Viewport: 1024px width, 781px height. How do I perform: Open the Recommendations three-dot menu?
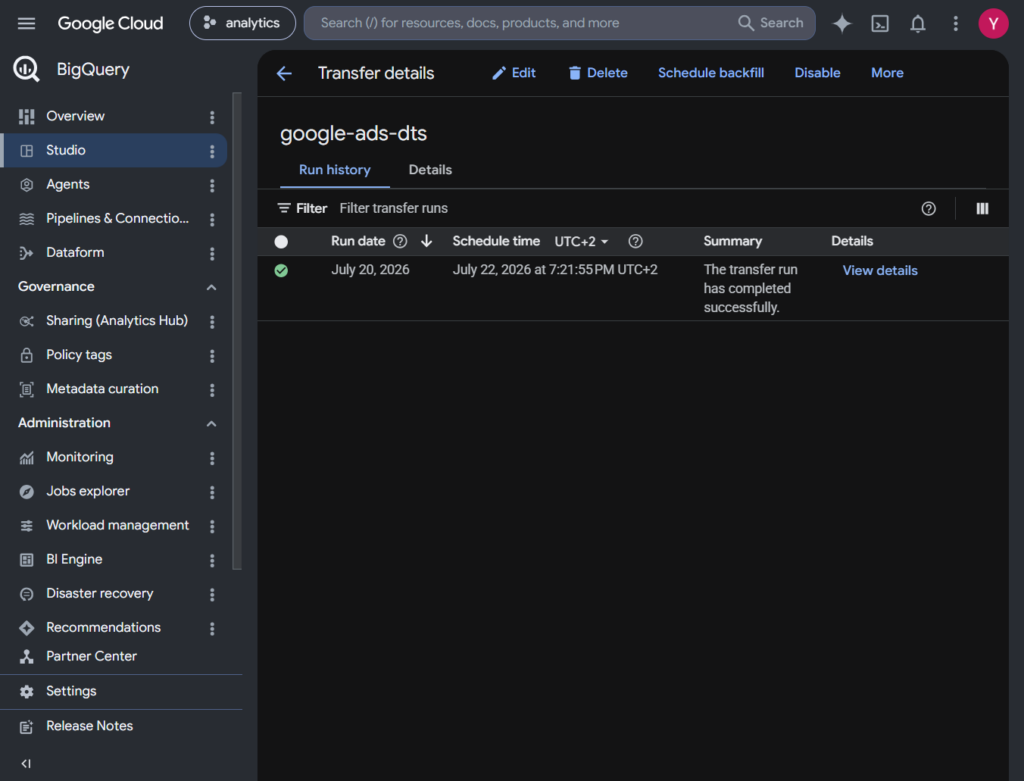[x=212, y=628]
